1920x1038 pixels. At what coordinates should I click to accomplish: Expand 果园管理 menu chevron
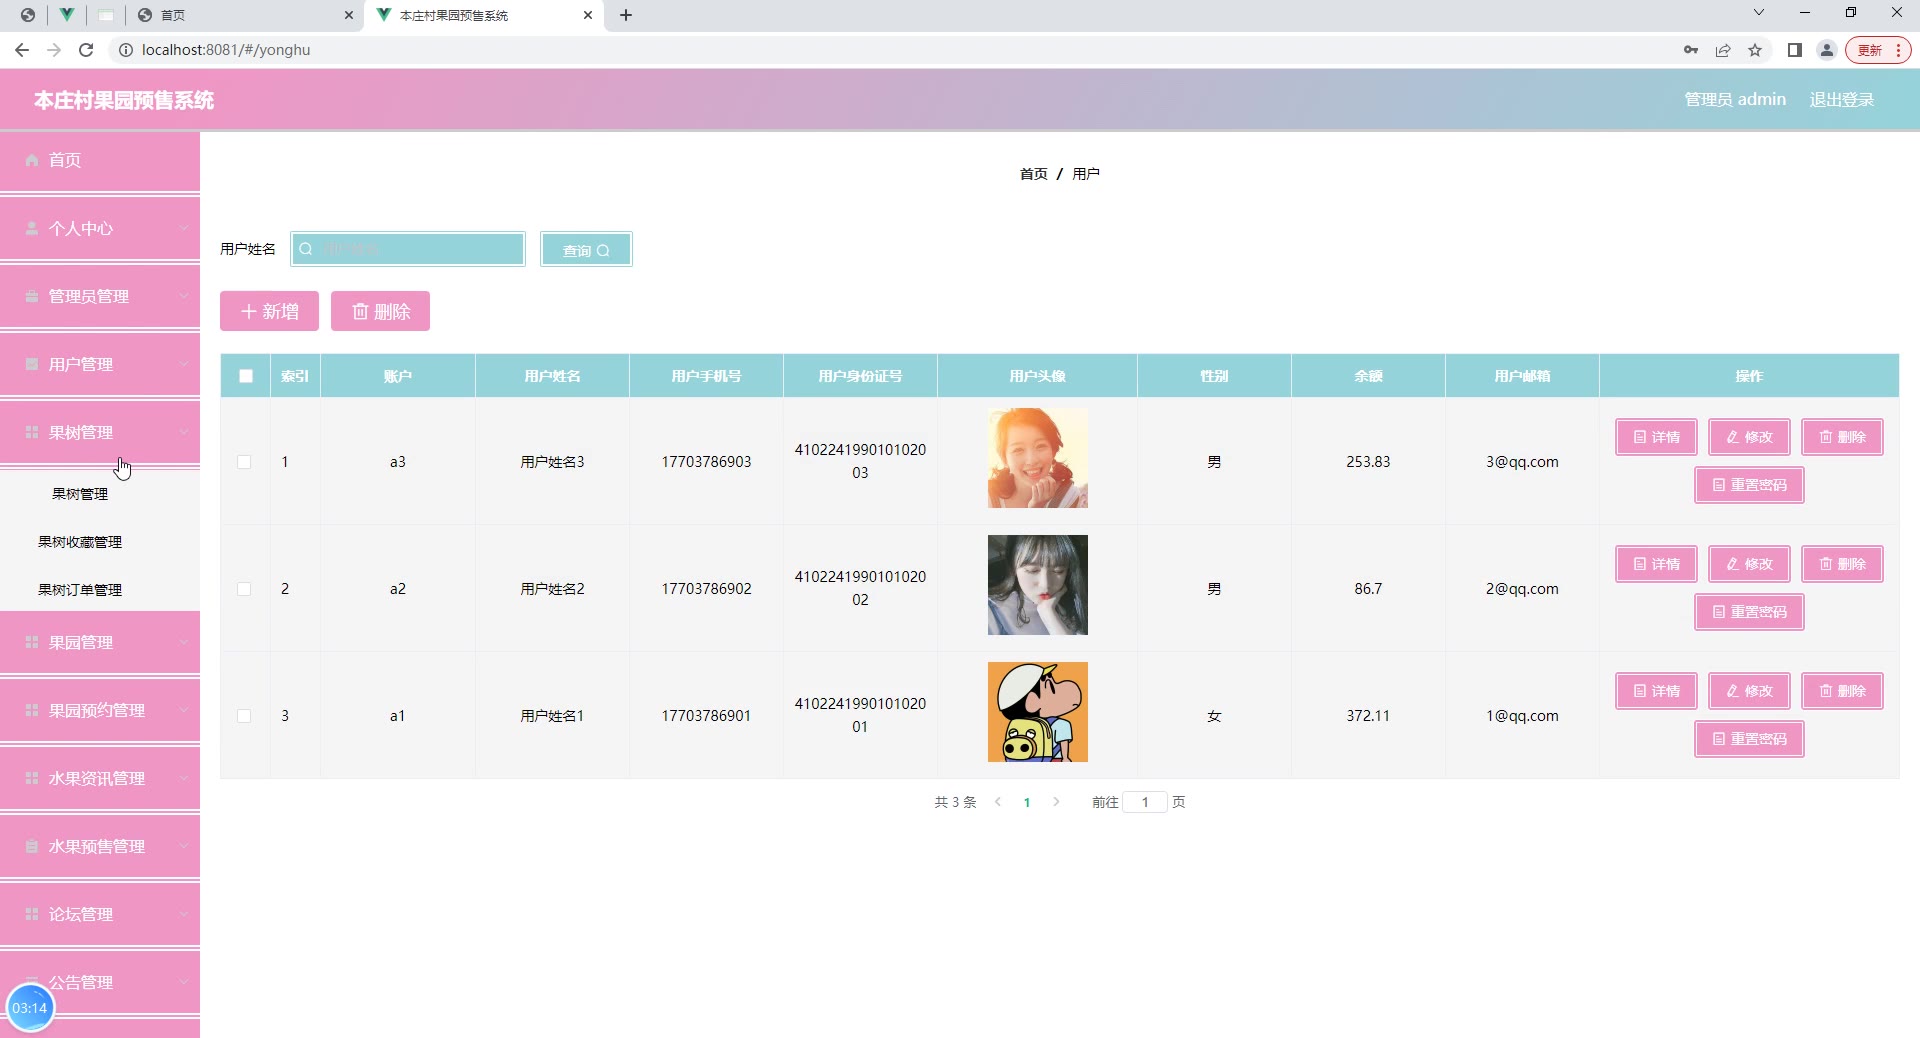click(x=184, y=642)
